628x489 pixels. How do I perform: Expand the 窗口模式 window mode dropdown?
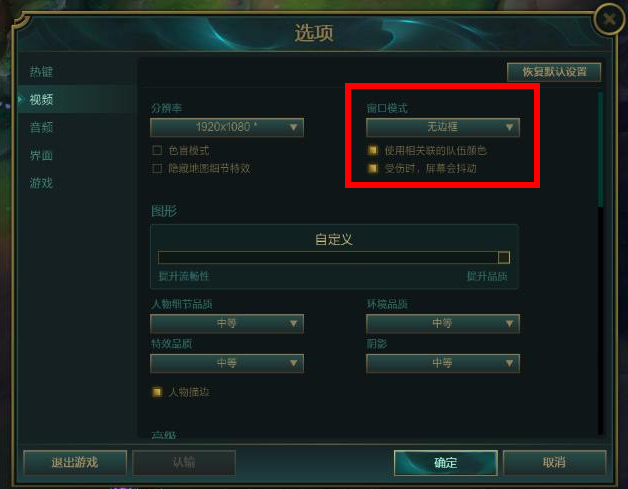[443, 127]
